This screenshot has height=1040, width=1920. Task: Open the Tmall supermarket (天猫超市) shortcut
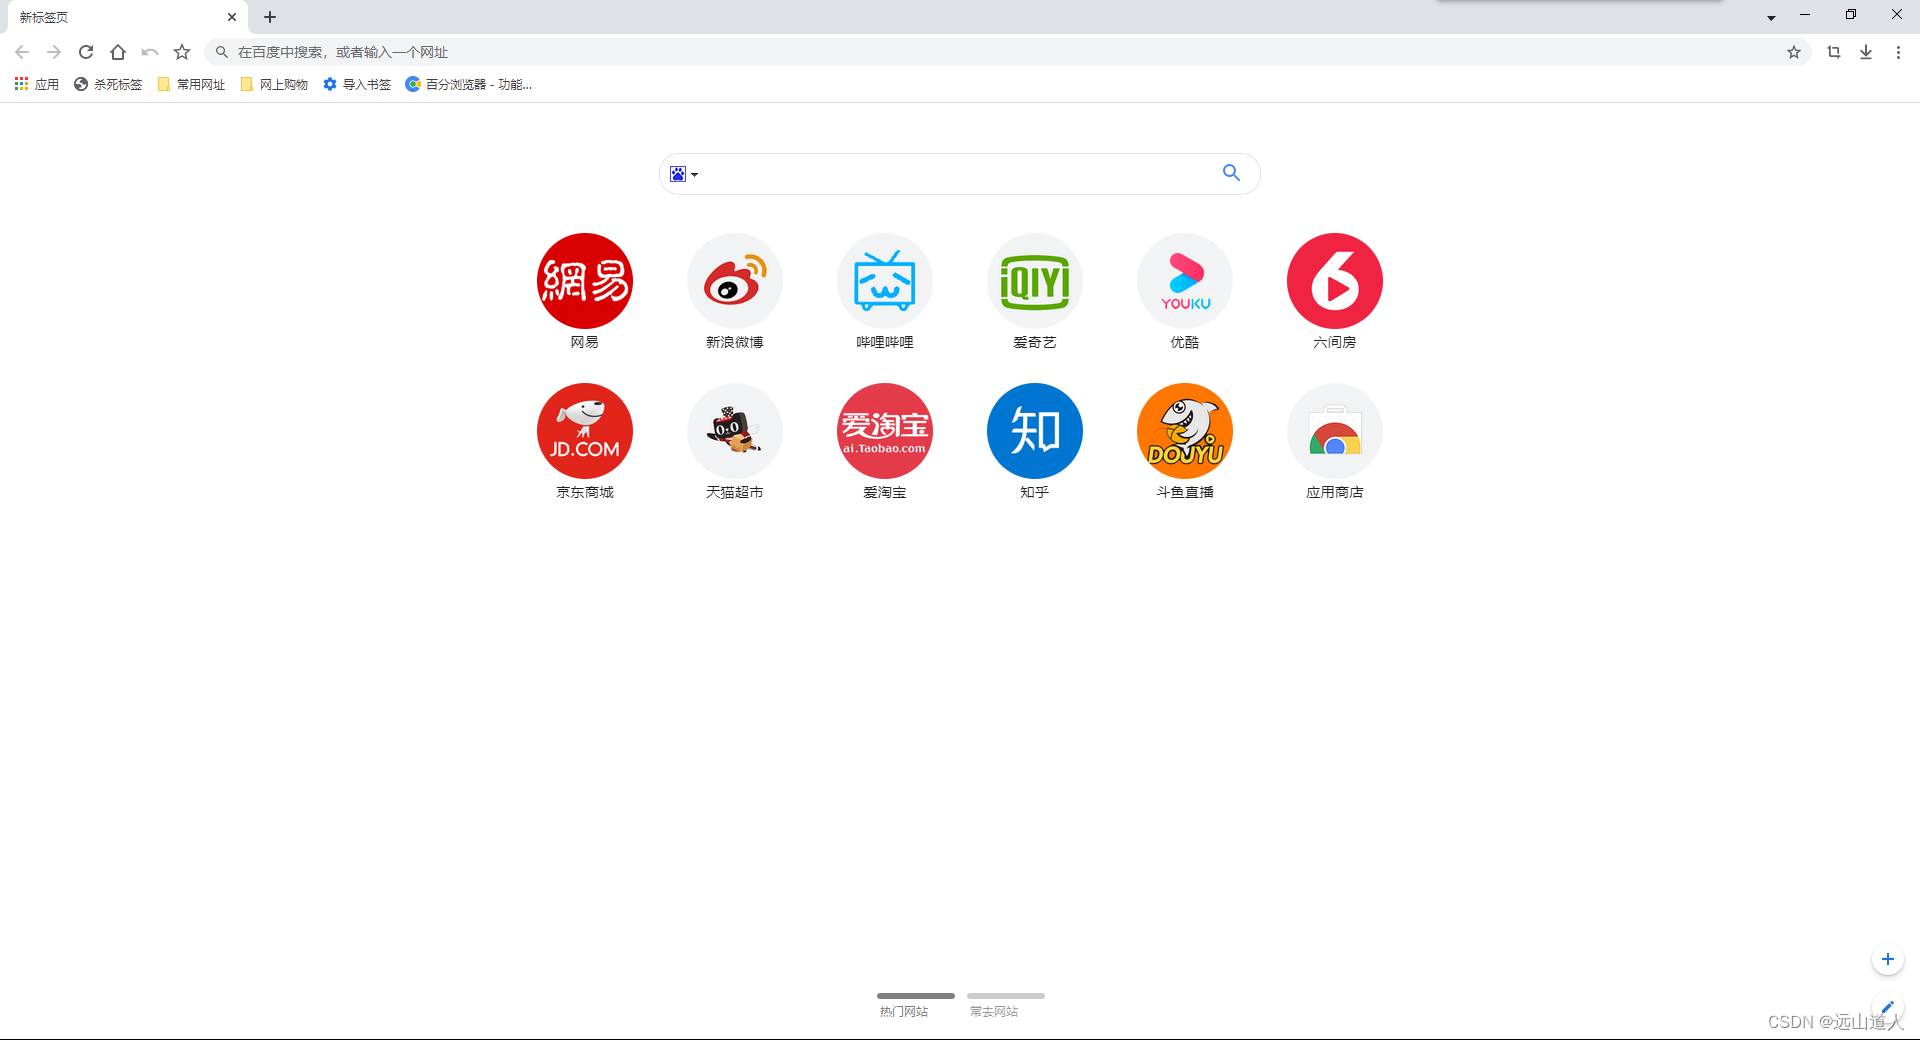735,431
